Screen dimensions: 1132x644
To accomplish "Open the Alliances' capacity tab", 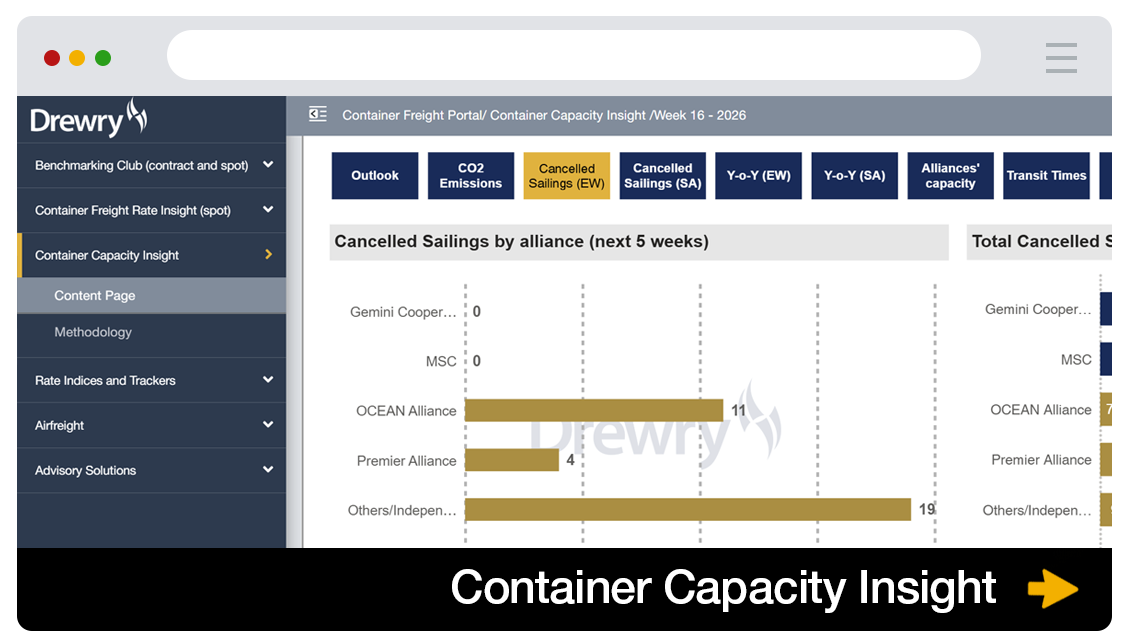I will tap(951, 175).
